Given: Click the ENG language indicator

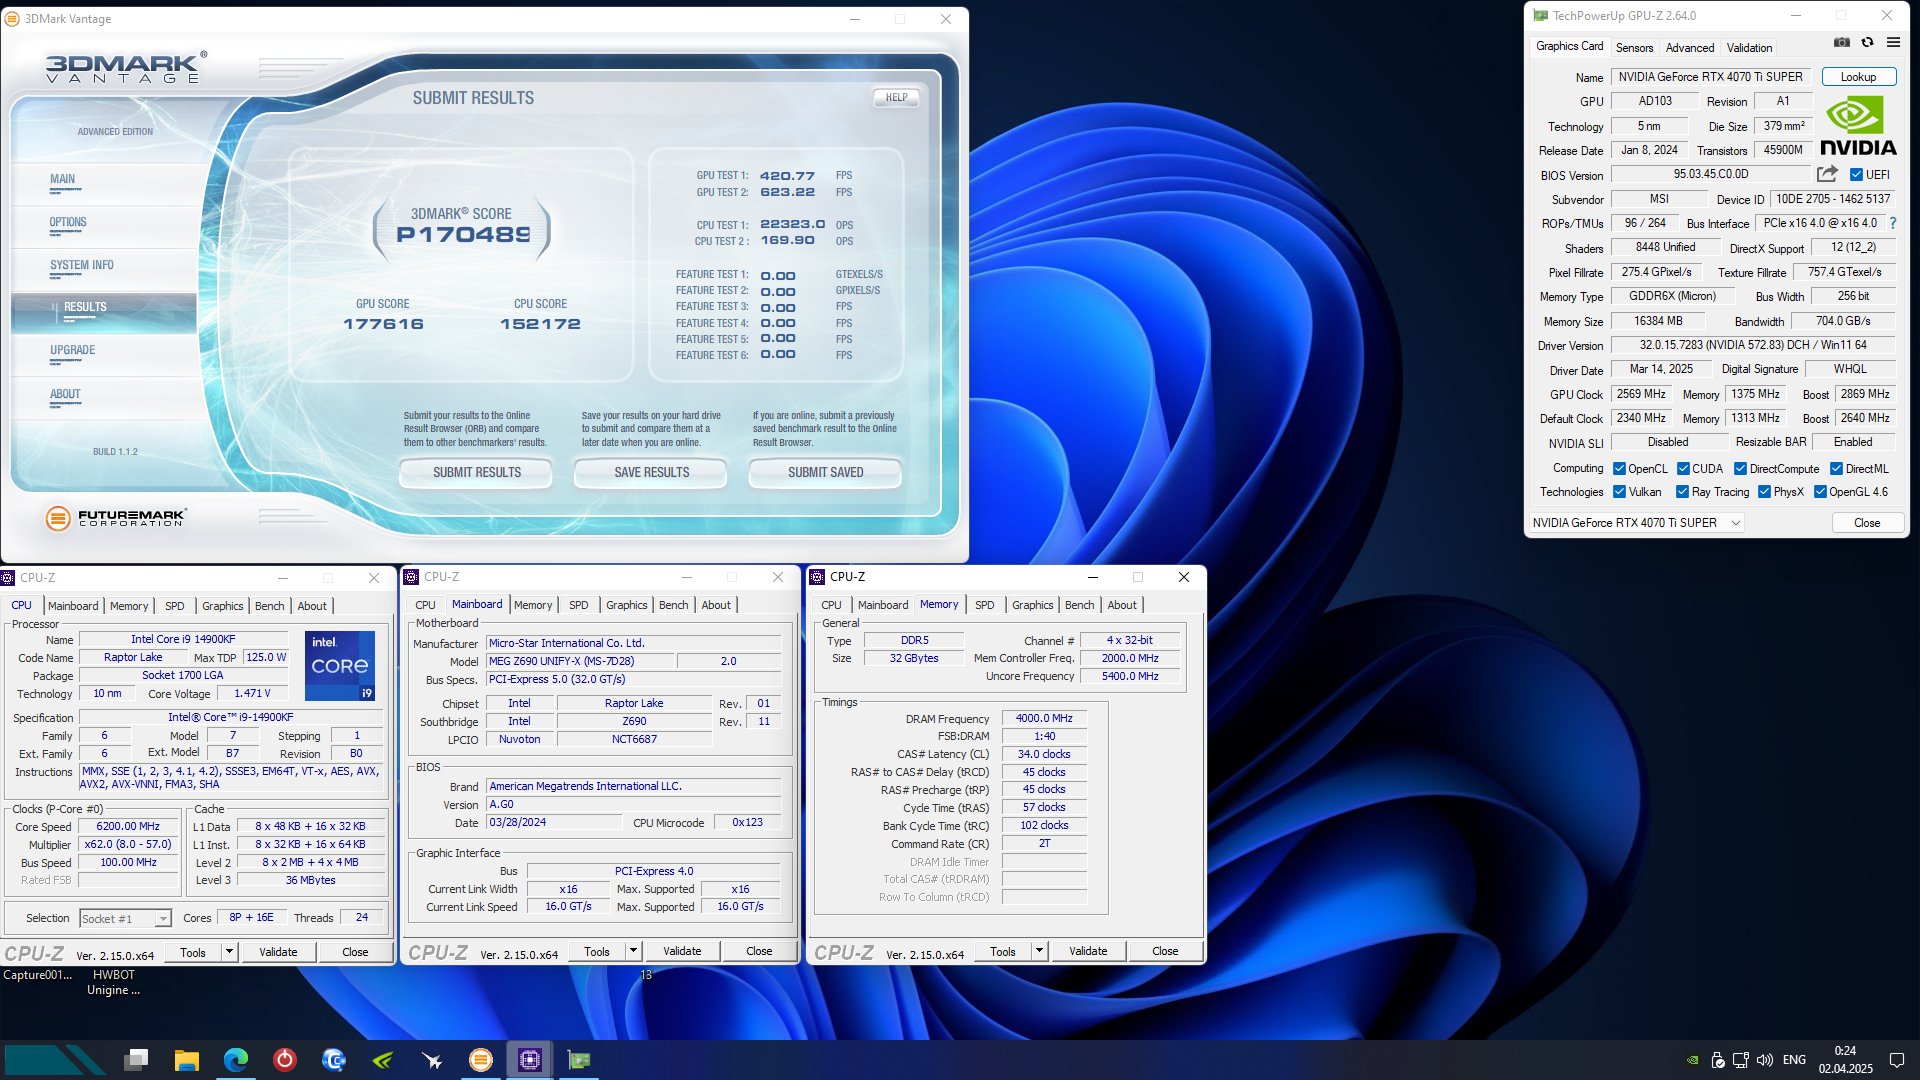Looking at the screenshot, I should (x=1794, y=1060).
